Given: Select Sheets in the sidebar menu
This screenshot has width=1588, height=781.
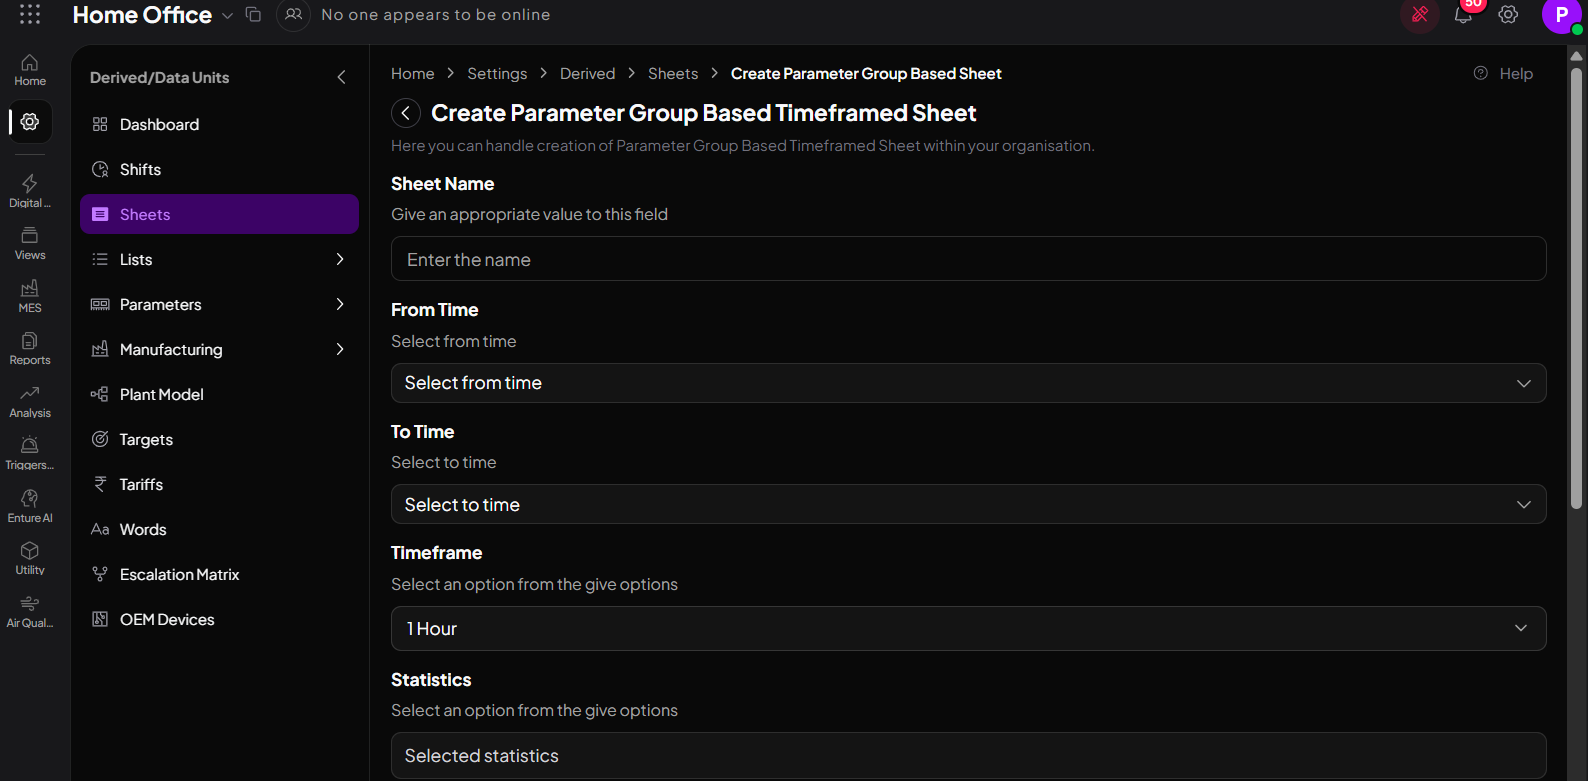Looking at the screenshot, I should pos(219,214).
